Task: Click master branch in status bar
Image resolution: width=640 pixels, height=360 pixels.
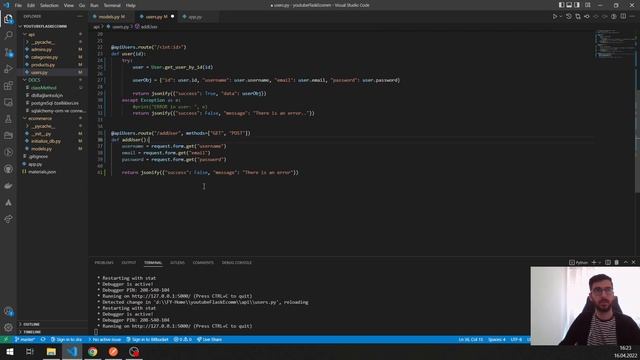Action: coord(24,340)
